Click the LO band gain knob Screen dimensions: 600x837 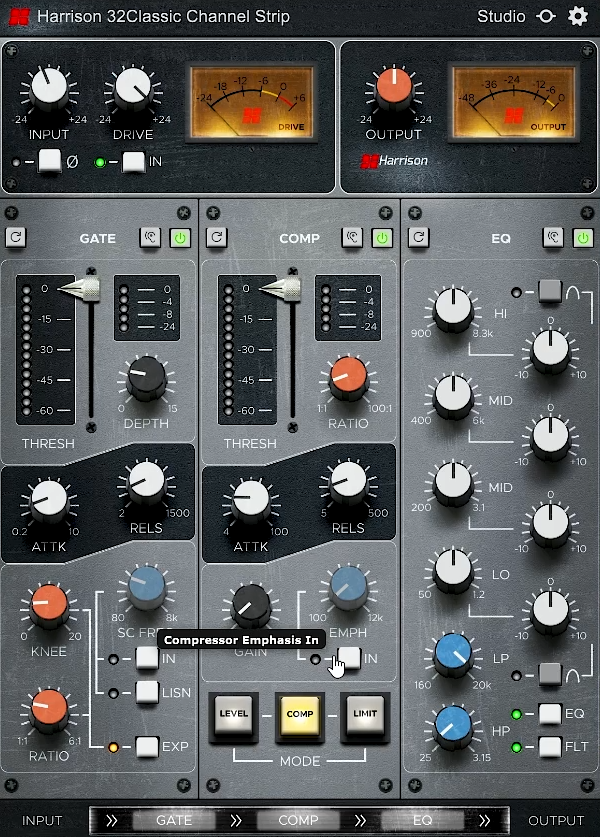[550, 613]
